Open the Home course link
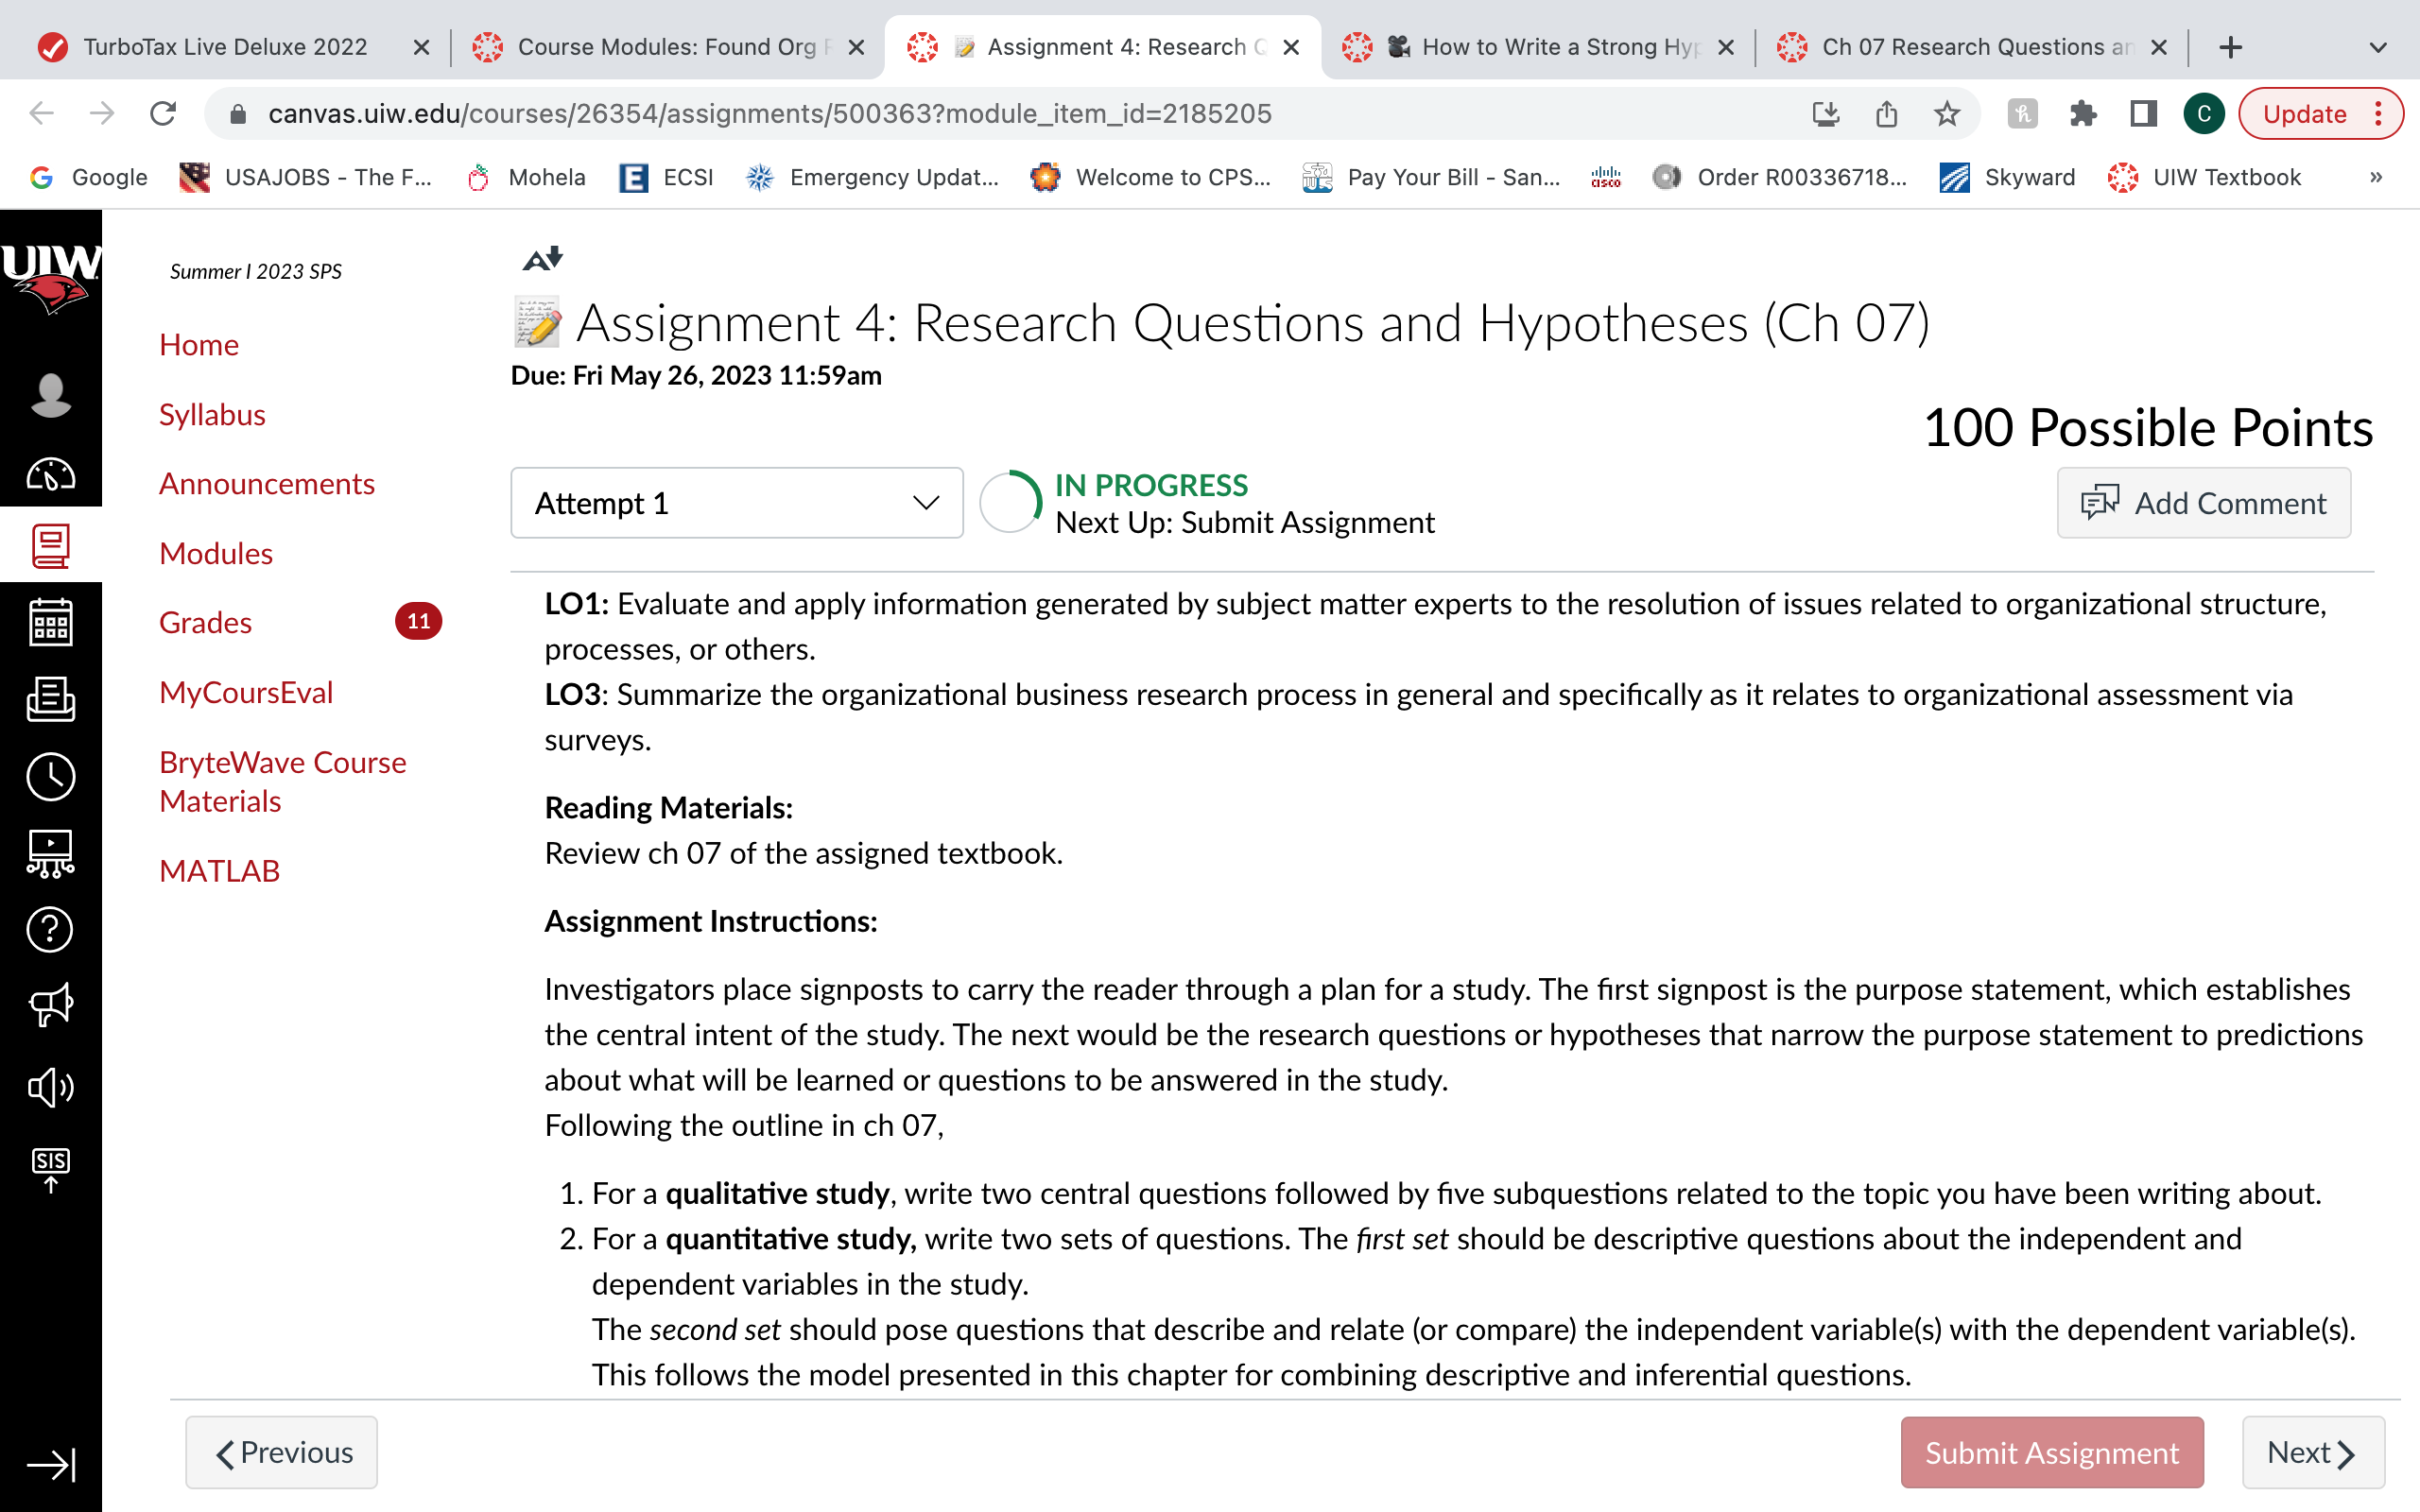 click(x=199, y=345)
